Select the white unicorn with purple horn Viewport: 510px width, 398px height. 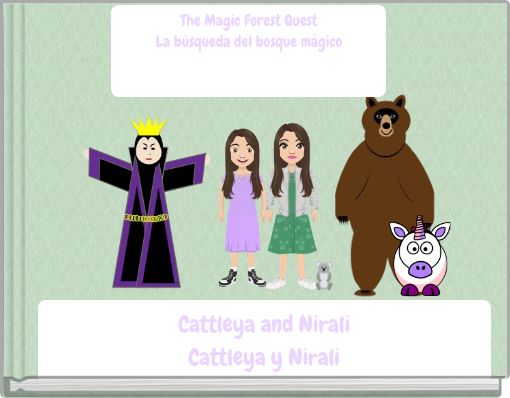[x=420, y=256]
